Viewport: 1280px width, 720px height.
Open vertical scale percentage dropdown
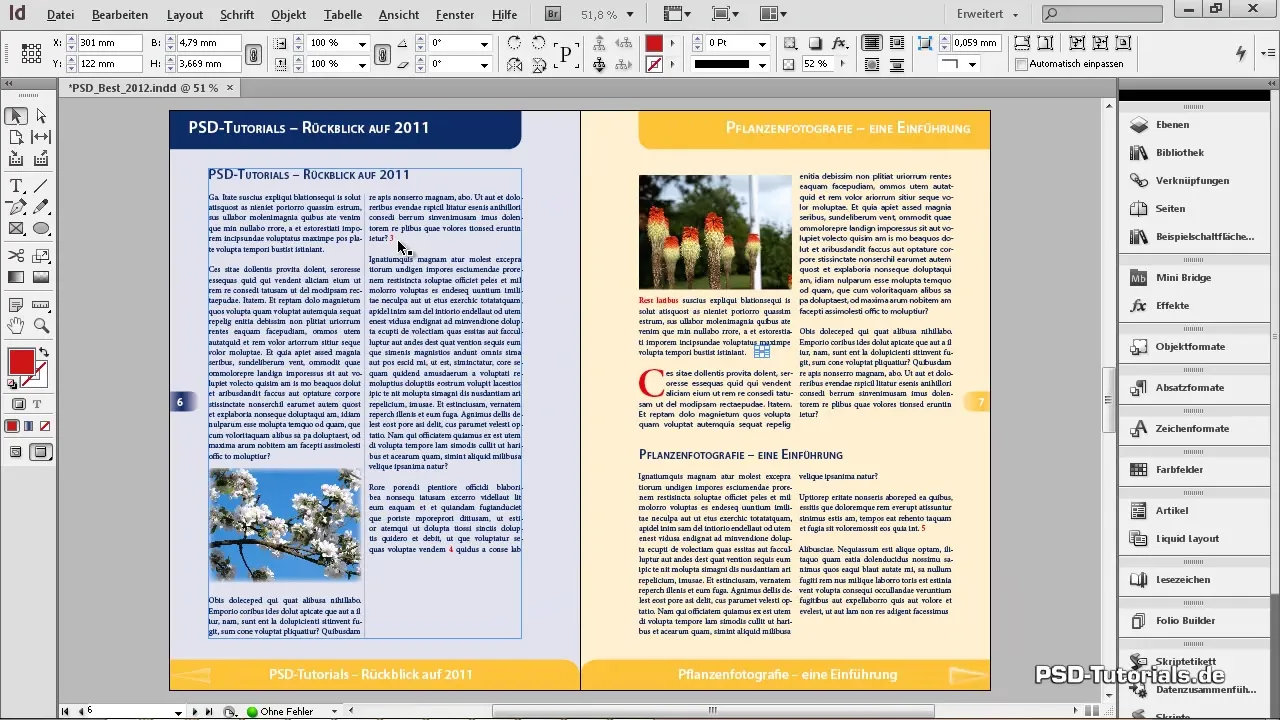coord(362,64)
